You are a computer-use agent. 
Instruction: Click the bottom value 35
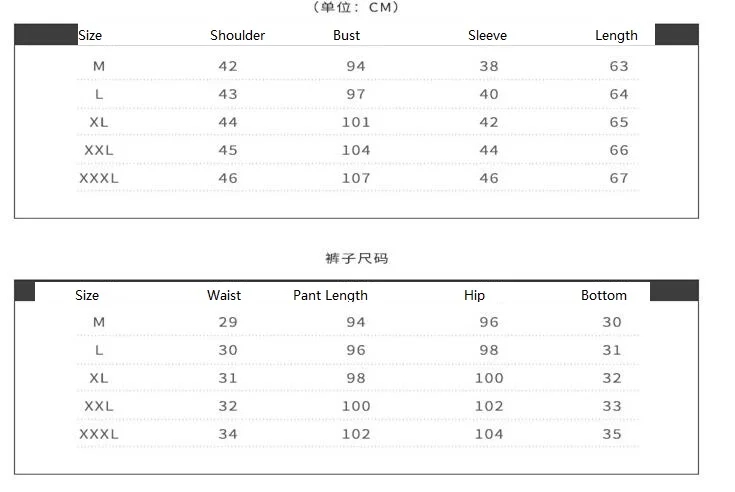coord(612,434)
